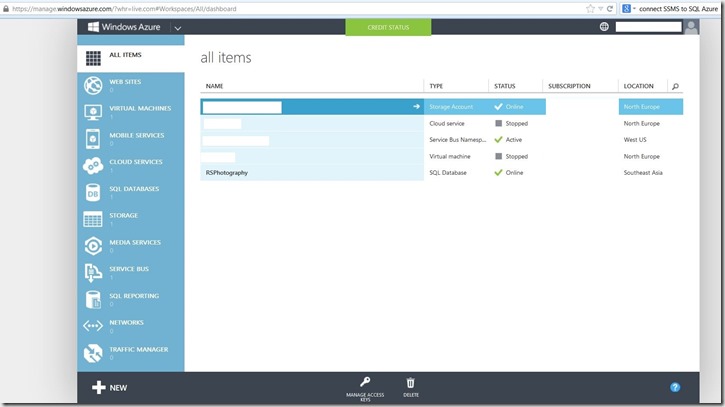725x407 pixels.
Task: Open the help question mark icon
Action: coord(675,387)
